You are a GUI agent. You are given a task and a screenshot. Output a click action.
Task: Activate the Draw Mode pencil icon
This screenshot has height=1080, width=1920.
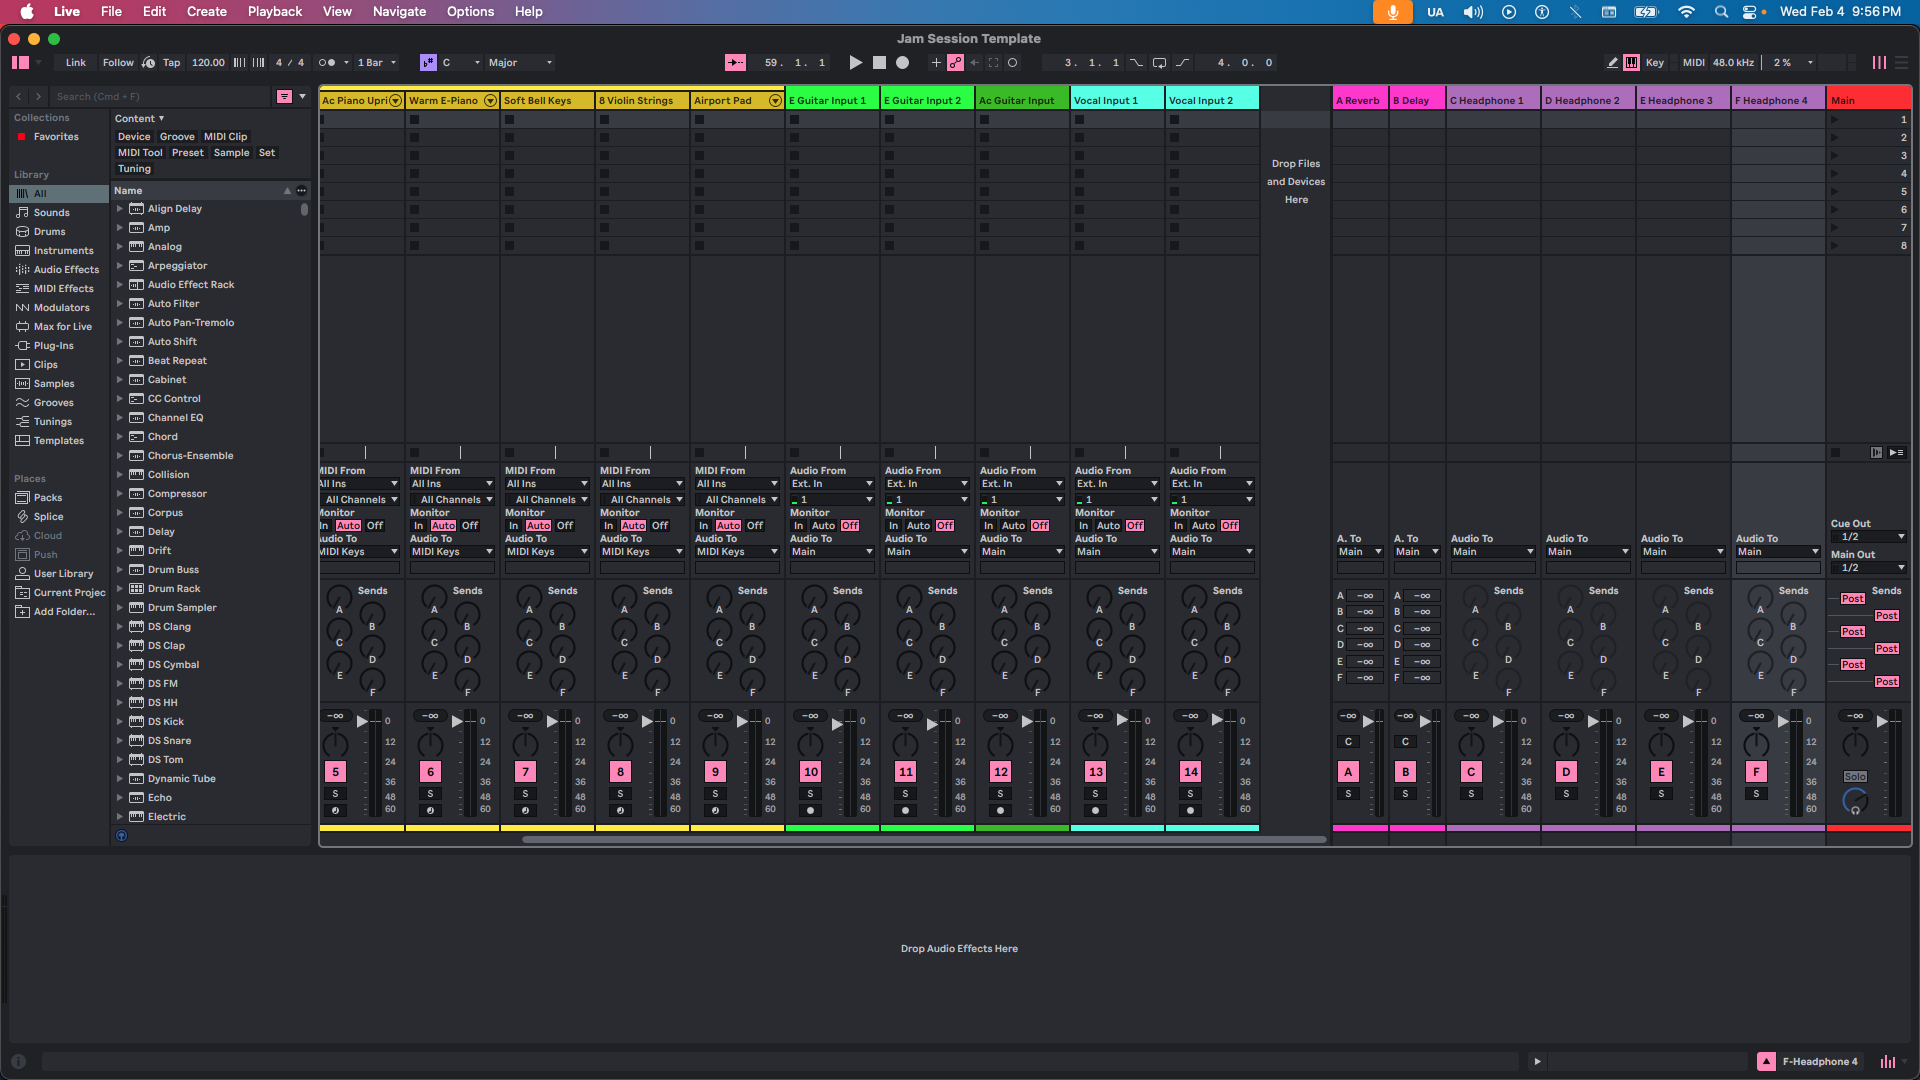pyautogui.click(x=1611, y=62)
